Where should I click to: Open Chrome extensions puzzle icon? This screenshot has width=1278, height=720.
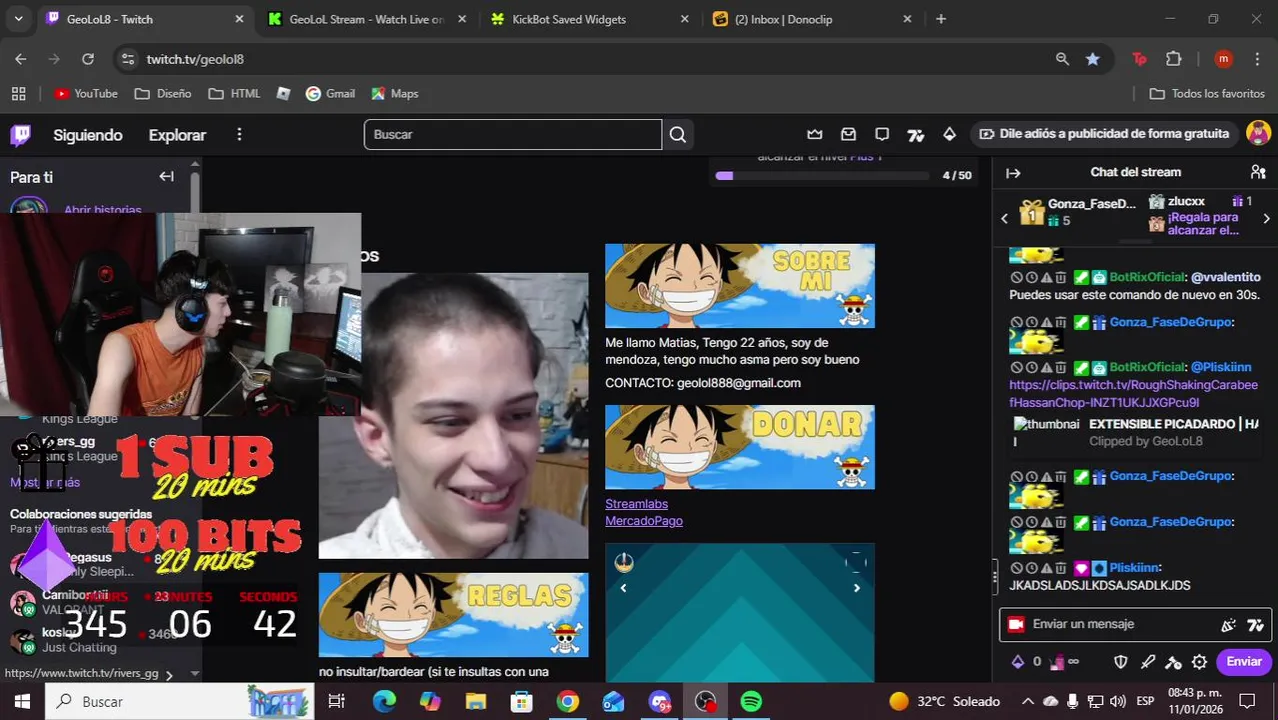pyautogui.click(x=1174, y=59)
